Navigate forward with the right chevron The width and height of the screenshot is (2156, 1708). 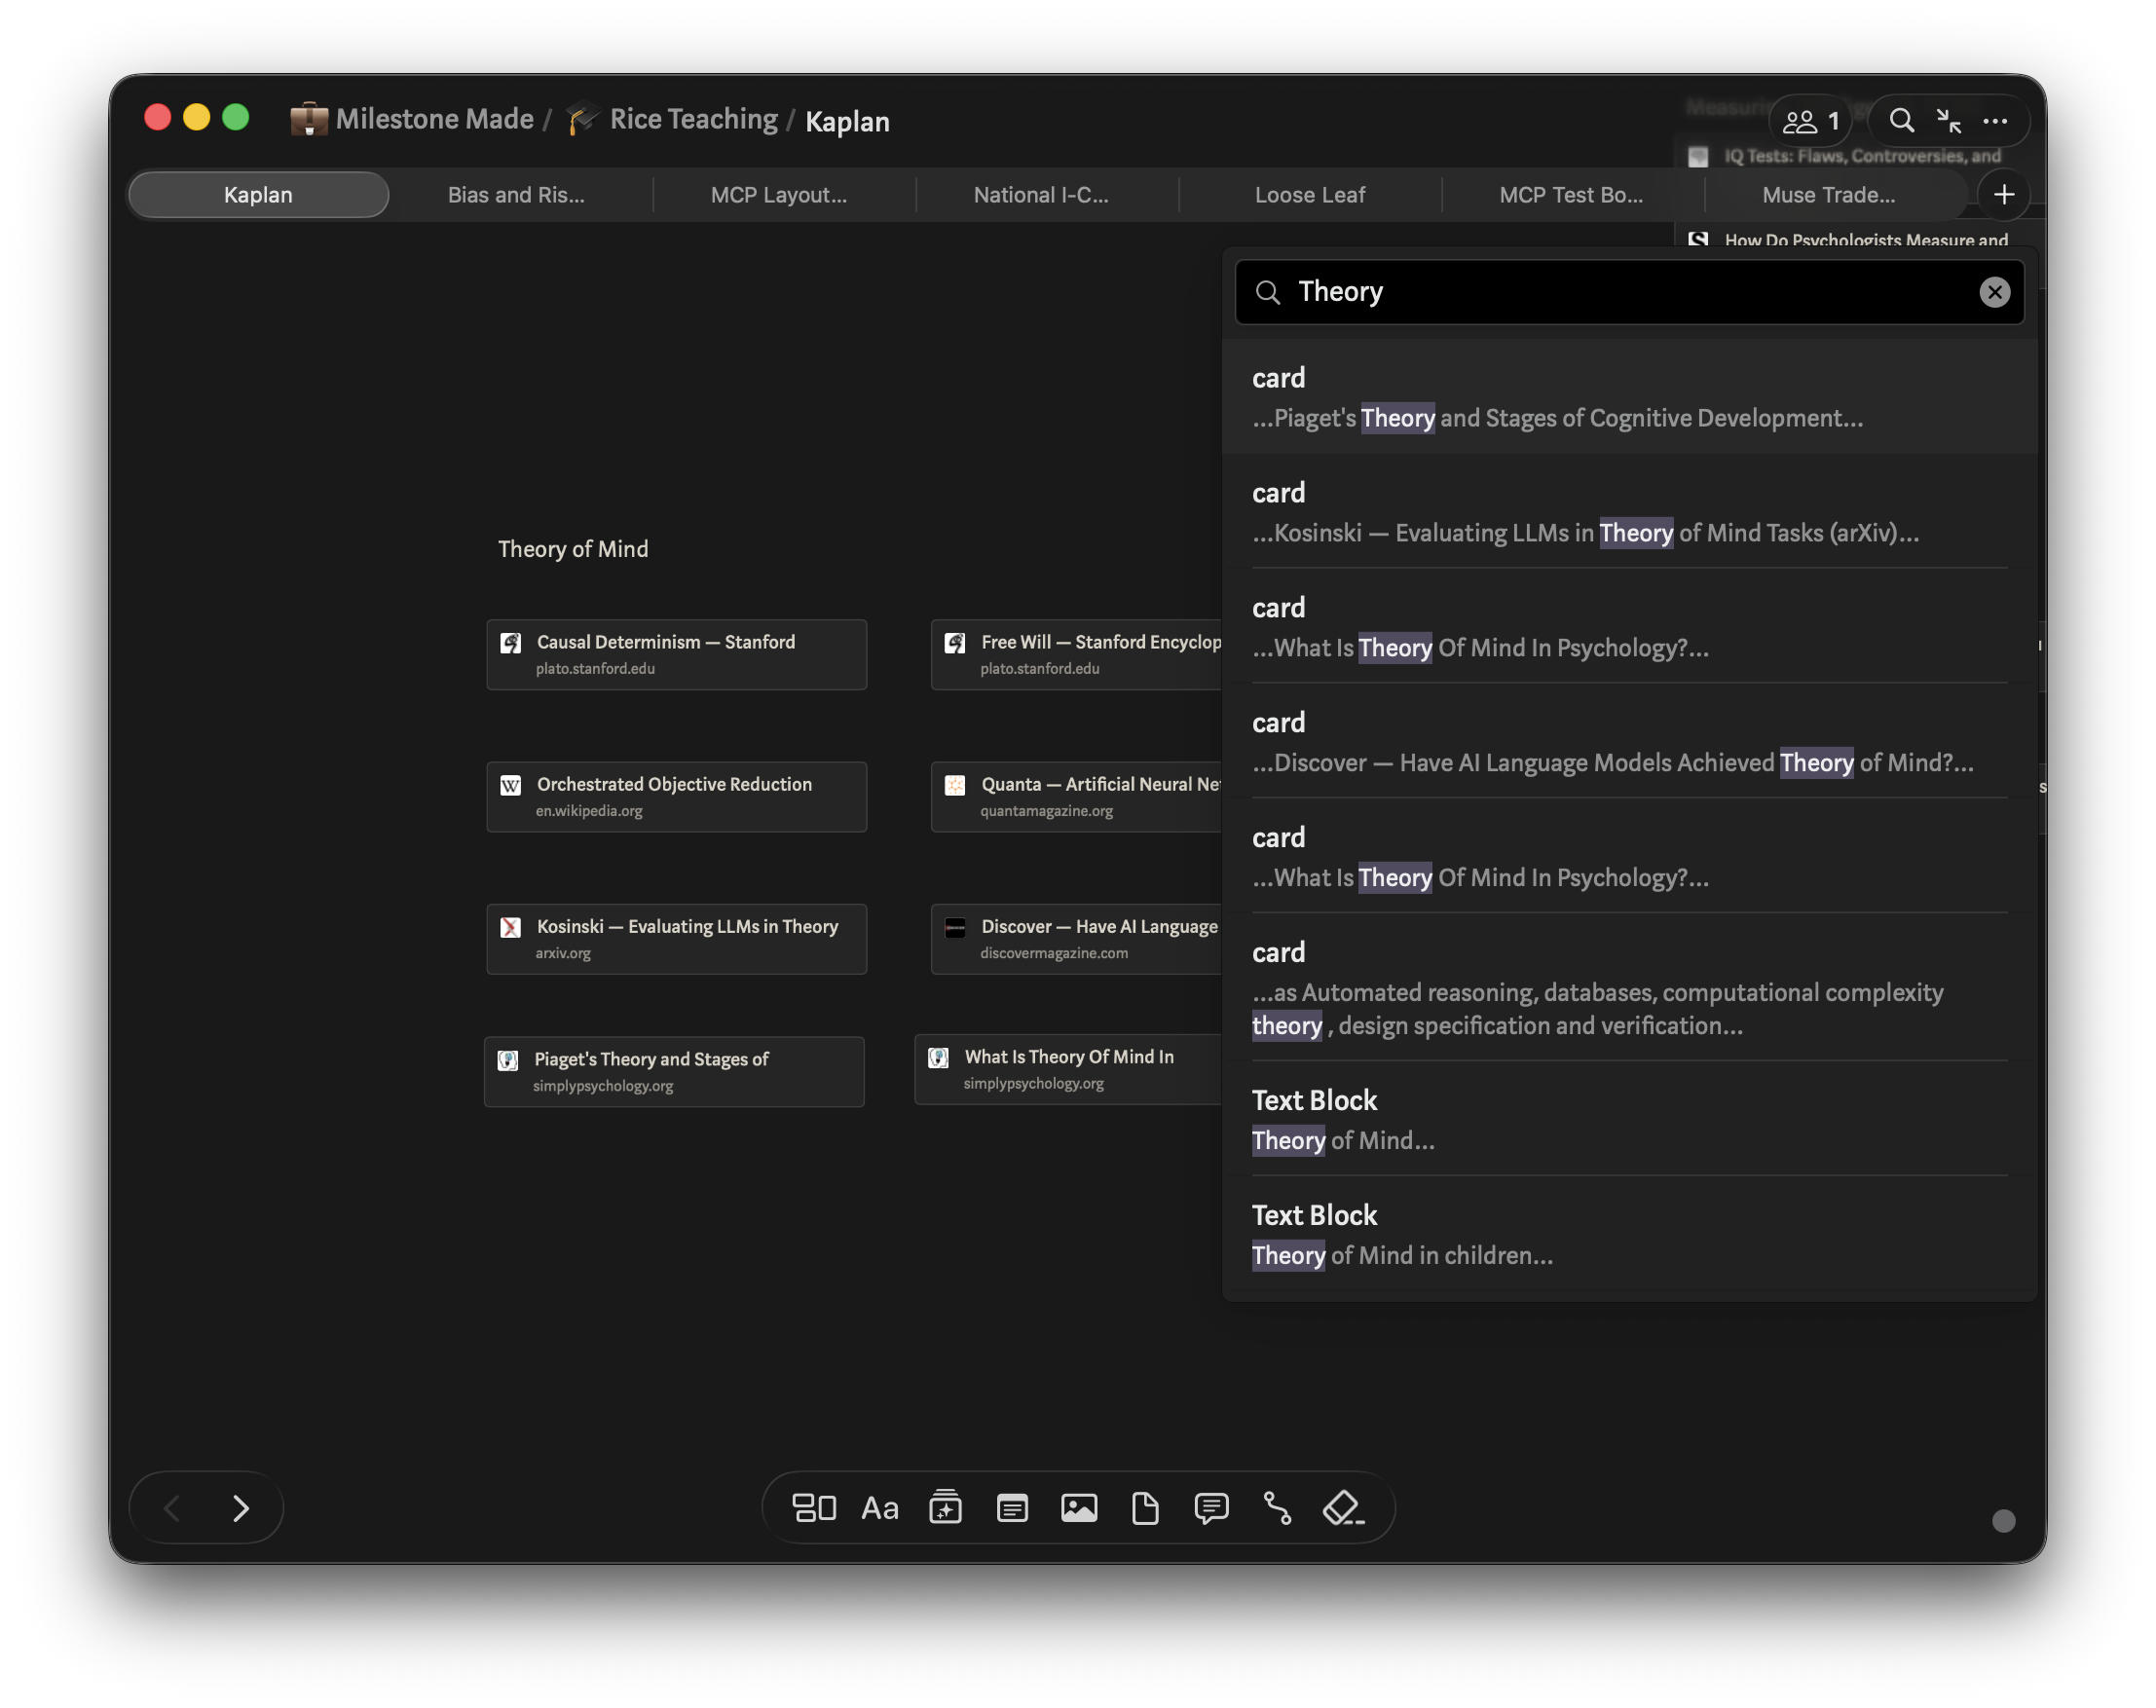click(240, 1507)
